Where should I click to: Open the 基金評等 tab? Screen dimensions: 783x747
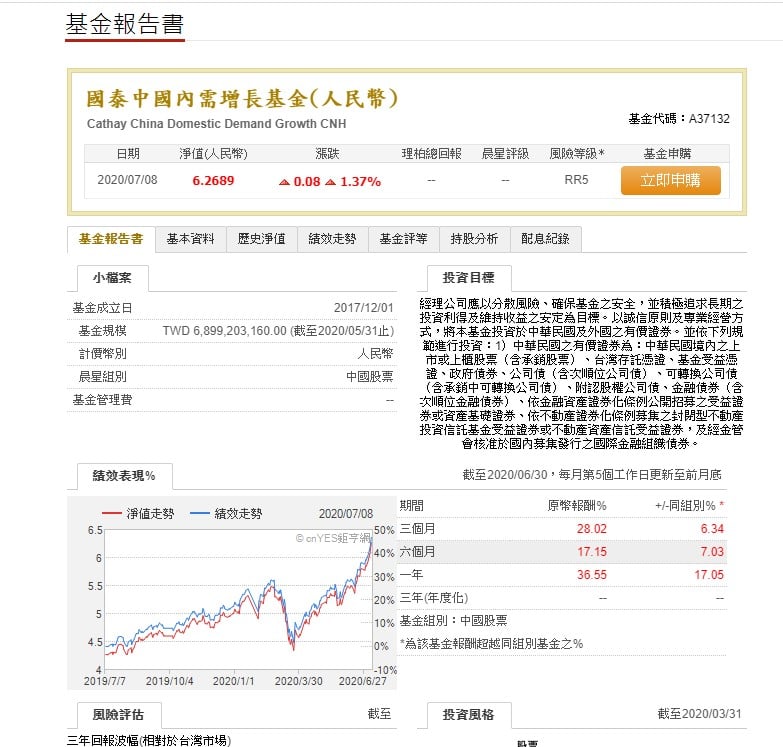pyautogui.click(x=403, y=239)
